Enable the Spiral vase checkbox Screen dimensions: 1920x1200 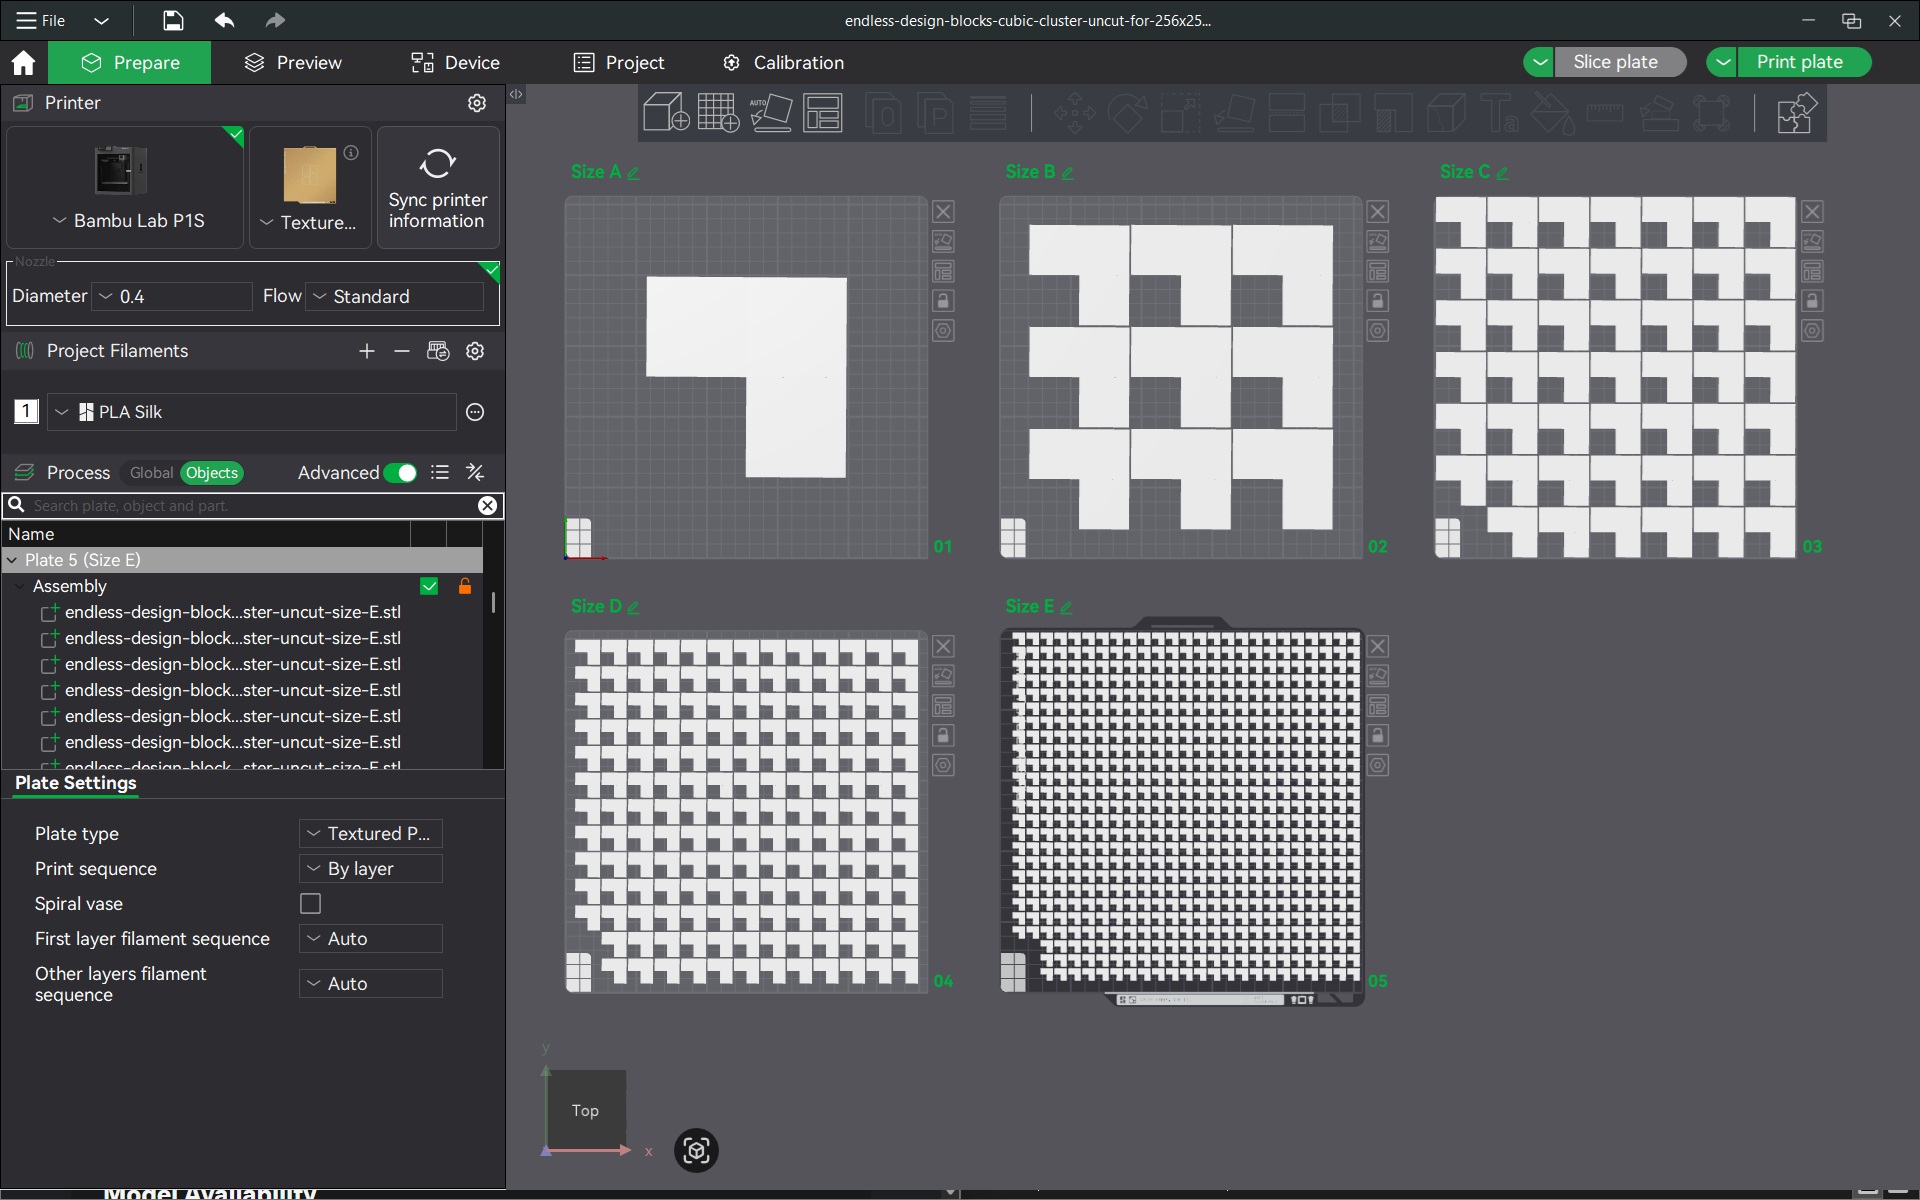point(311,904)
